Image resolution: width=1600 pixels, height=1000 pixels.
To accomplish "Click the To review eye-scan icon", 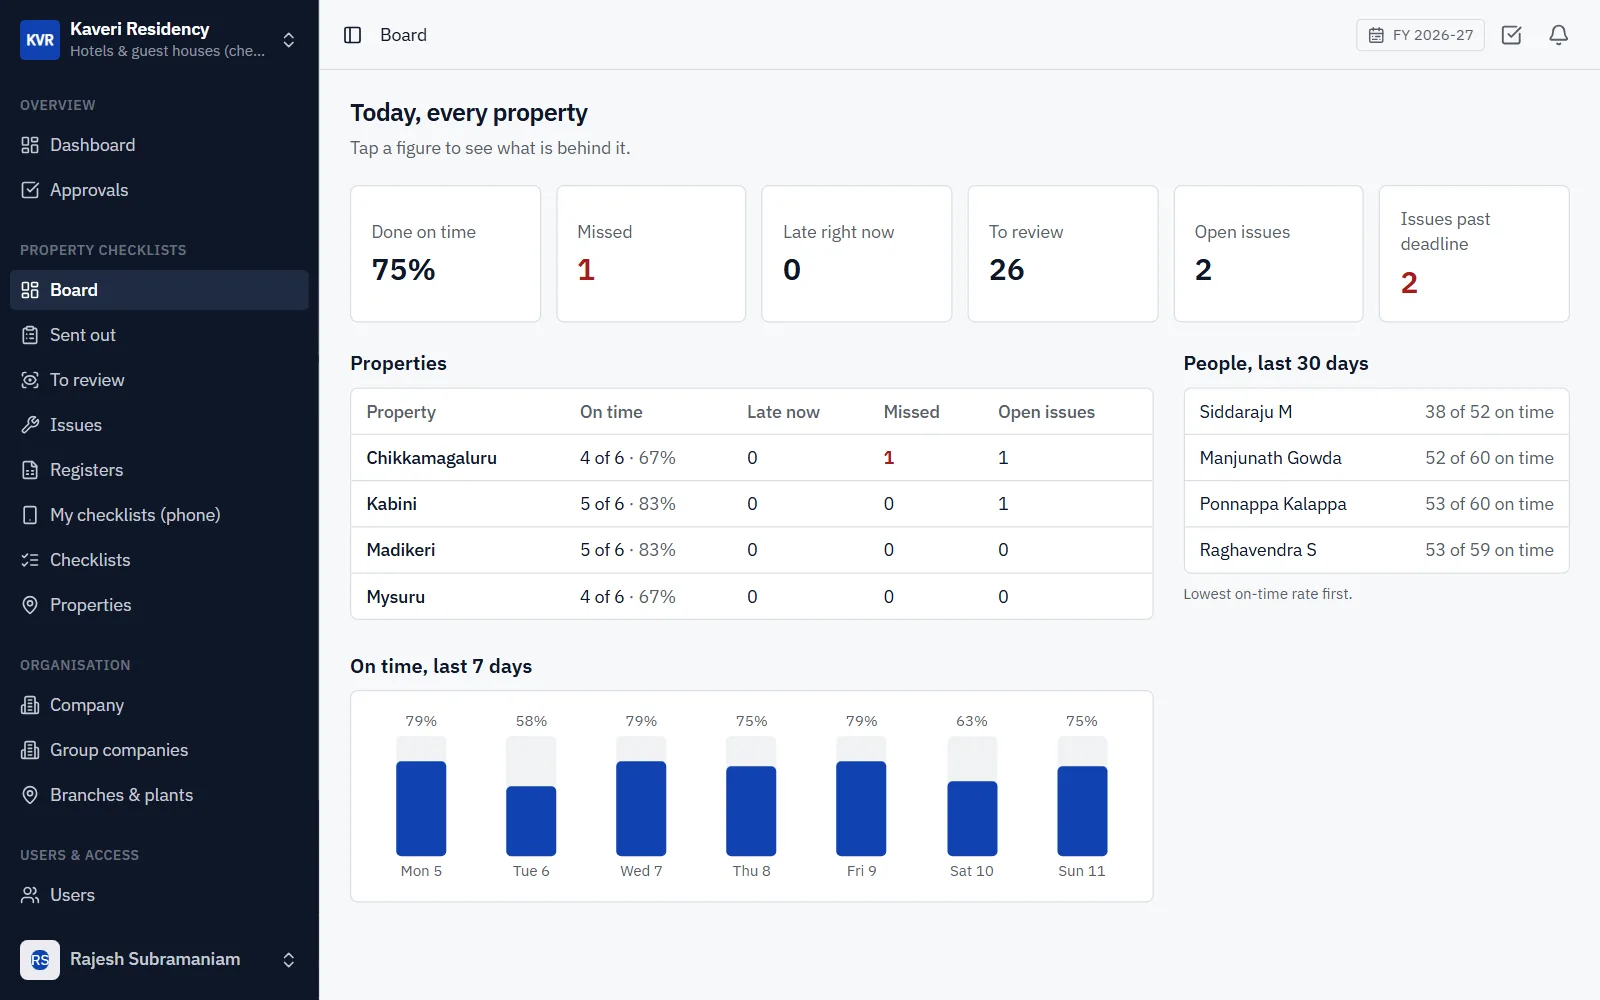I will [30, 380].
